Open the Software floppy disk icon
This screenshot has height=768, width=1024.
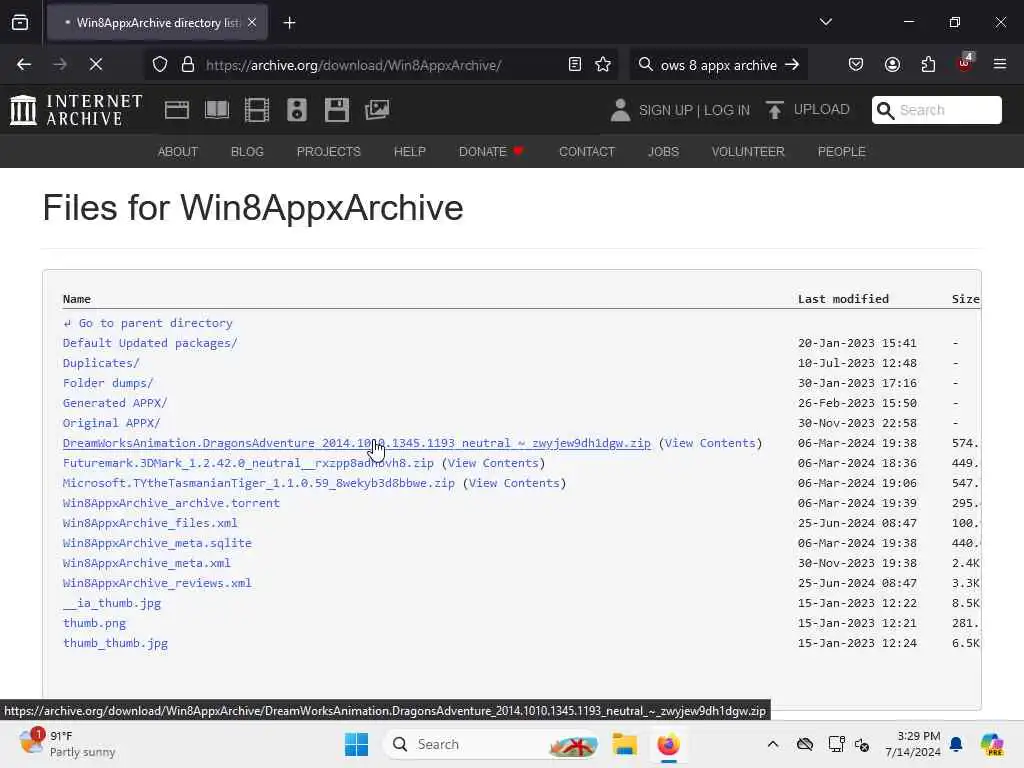[x=337, y=110]
